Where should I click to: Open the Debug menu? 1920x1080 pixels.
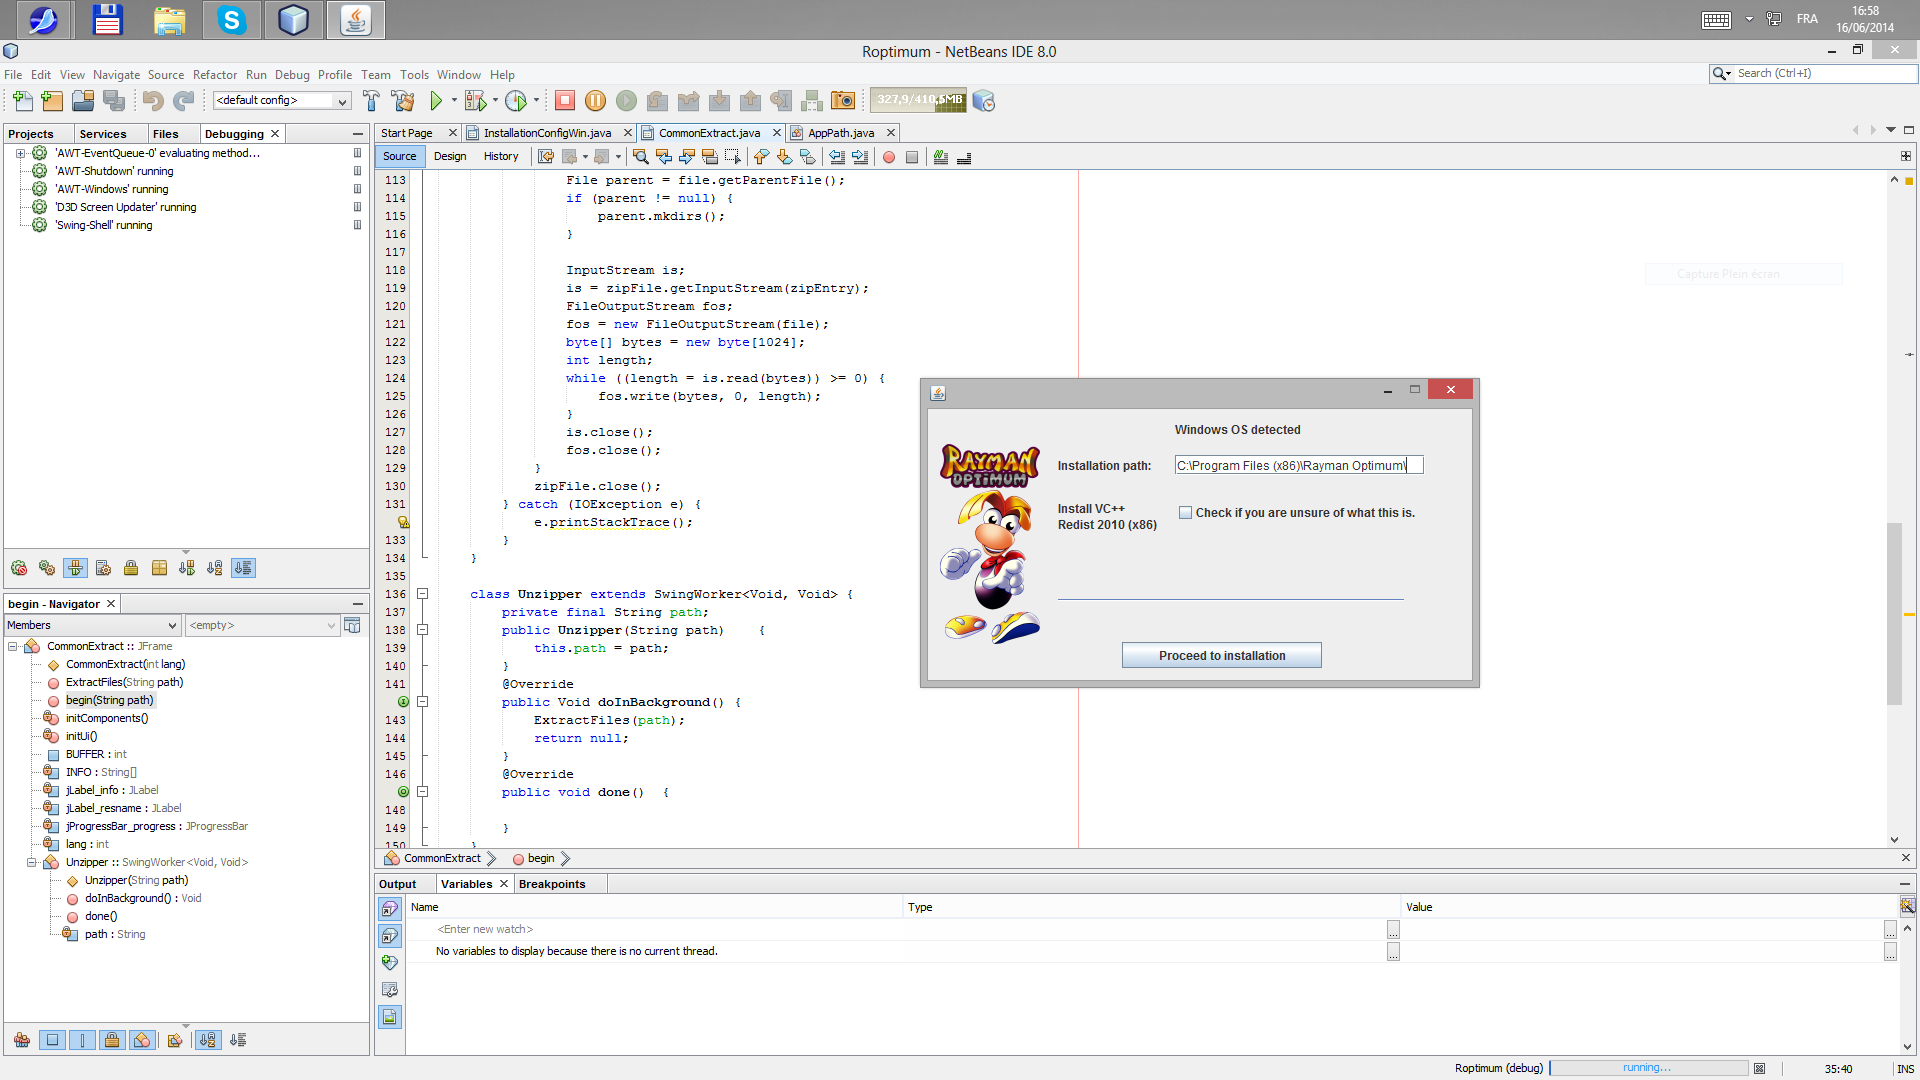point(292,75)
